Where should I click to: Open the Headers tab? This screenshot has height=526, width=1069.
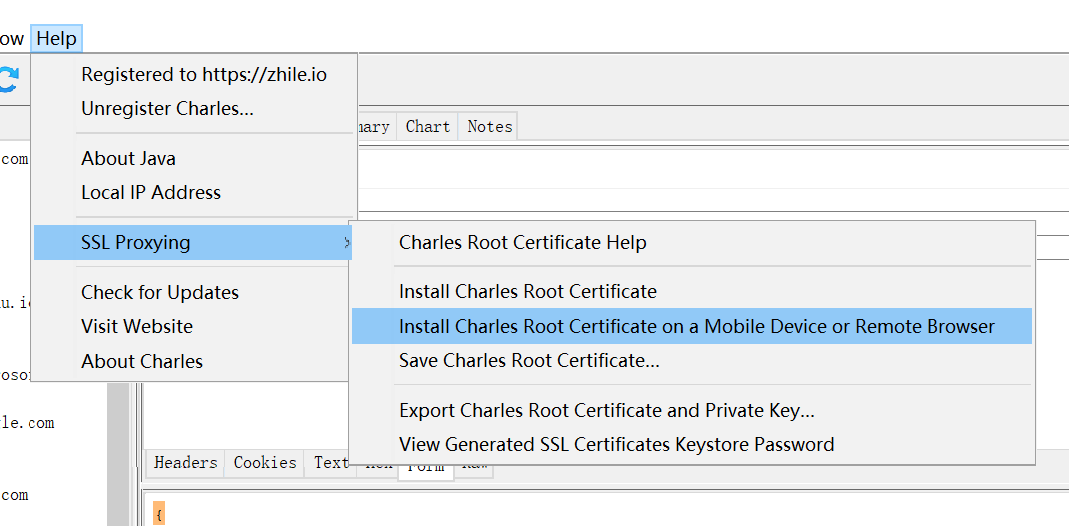[186, 462]
